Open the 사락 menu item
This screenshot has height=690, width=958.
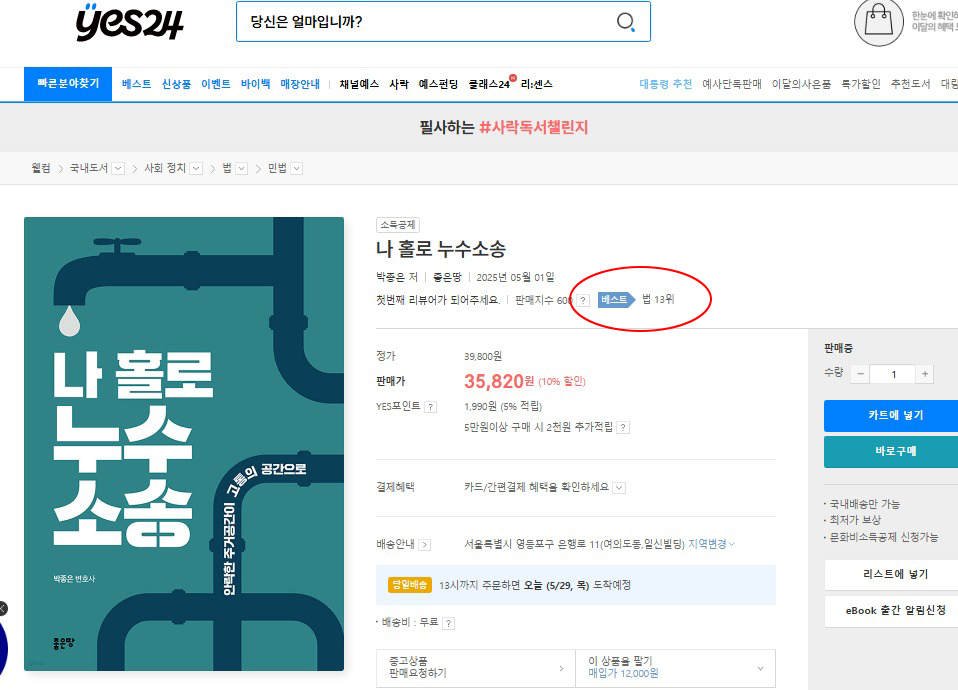tap(399, 84)
